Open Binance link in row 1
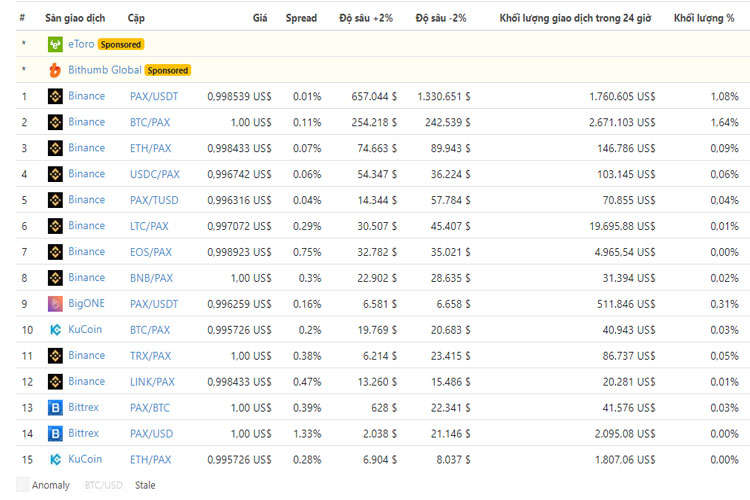750x500 pixels. 86,96
